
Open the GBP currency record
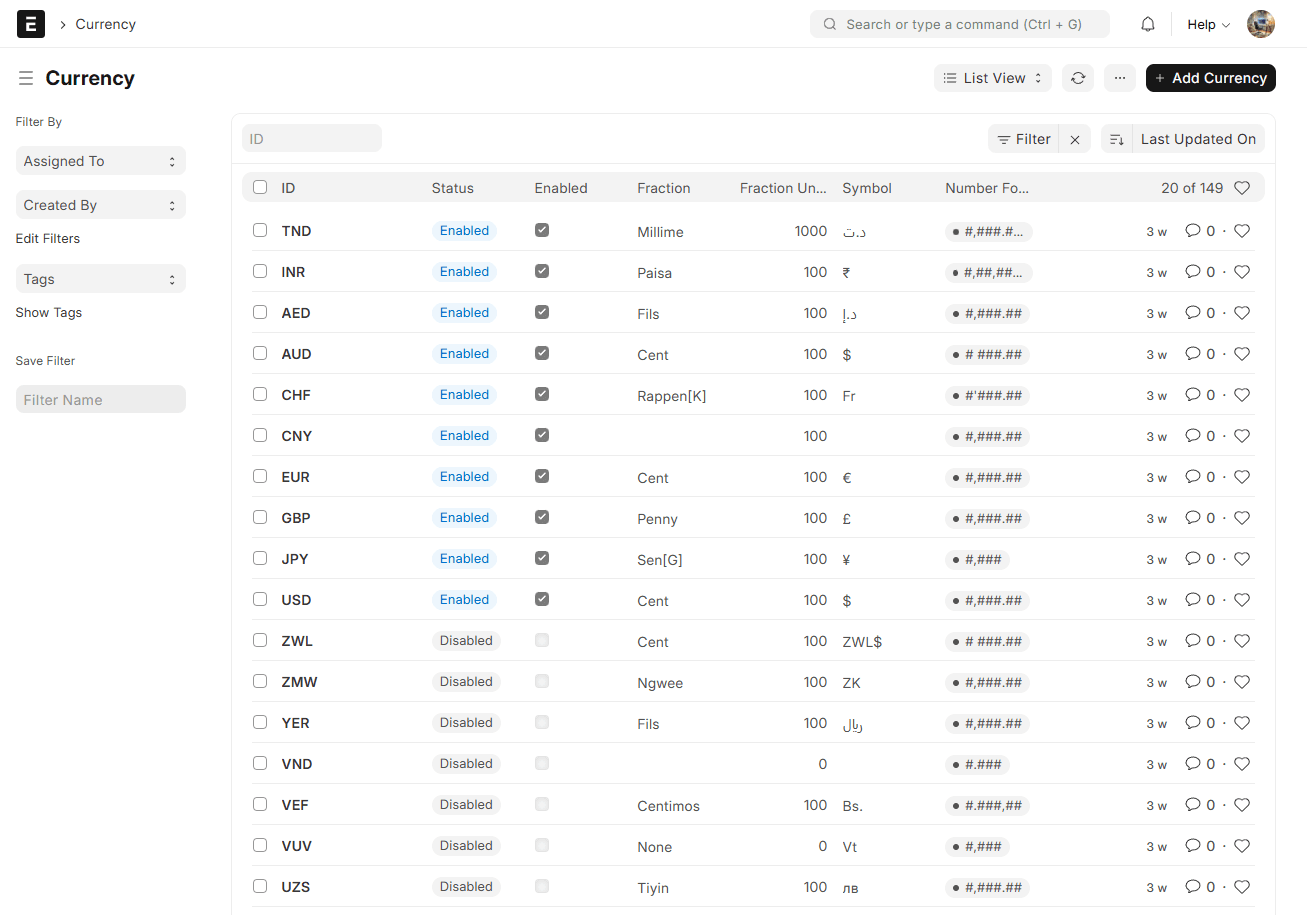296,518
